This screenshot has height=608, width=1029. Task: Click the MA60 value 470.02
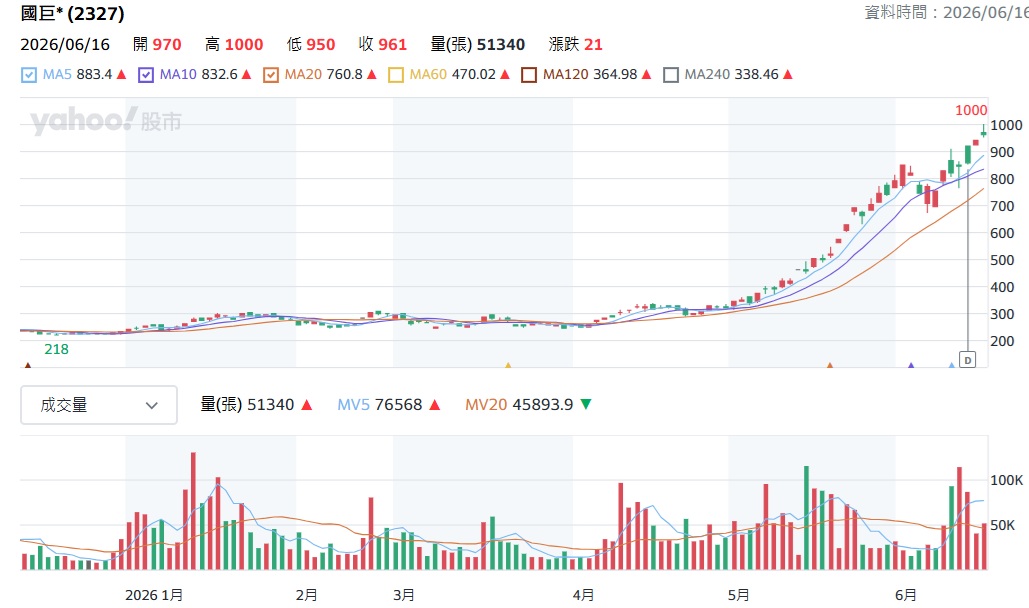474,75
